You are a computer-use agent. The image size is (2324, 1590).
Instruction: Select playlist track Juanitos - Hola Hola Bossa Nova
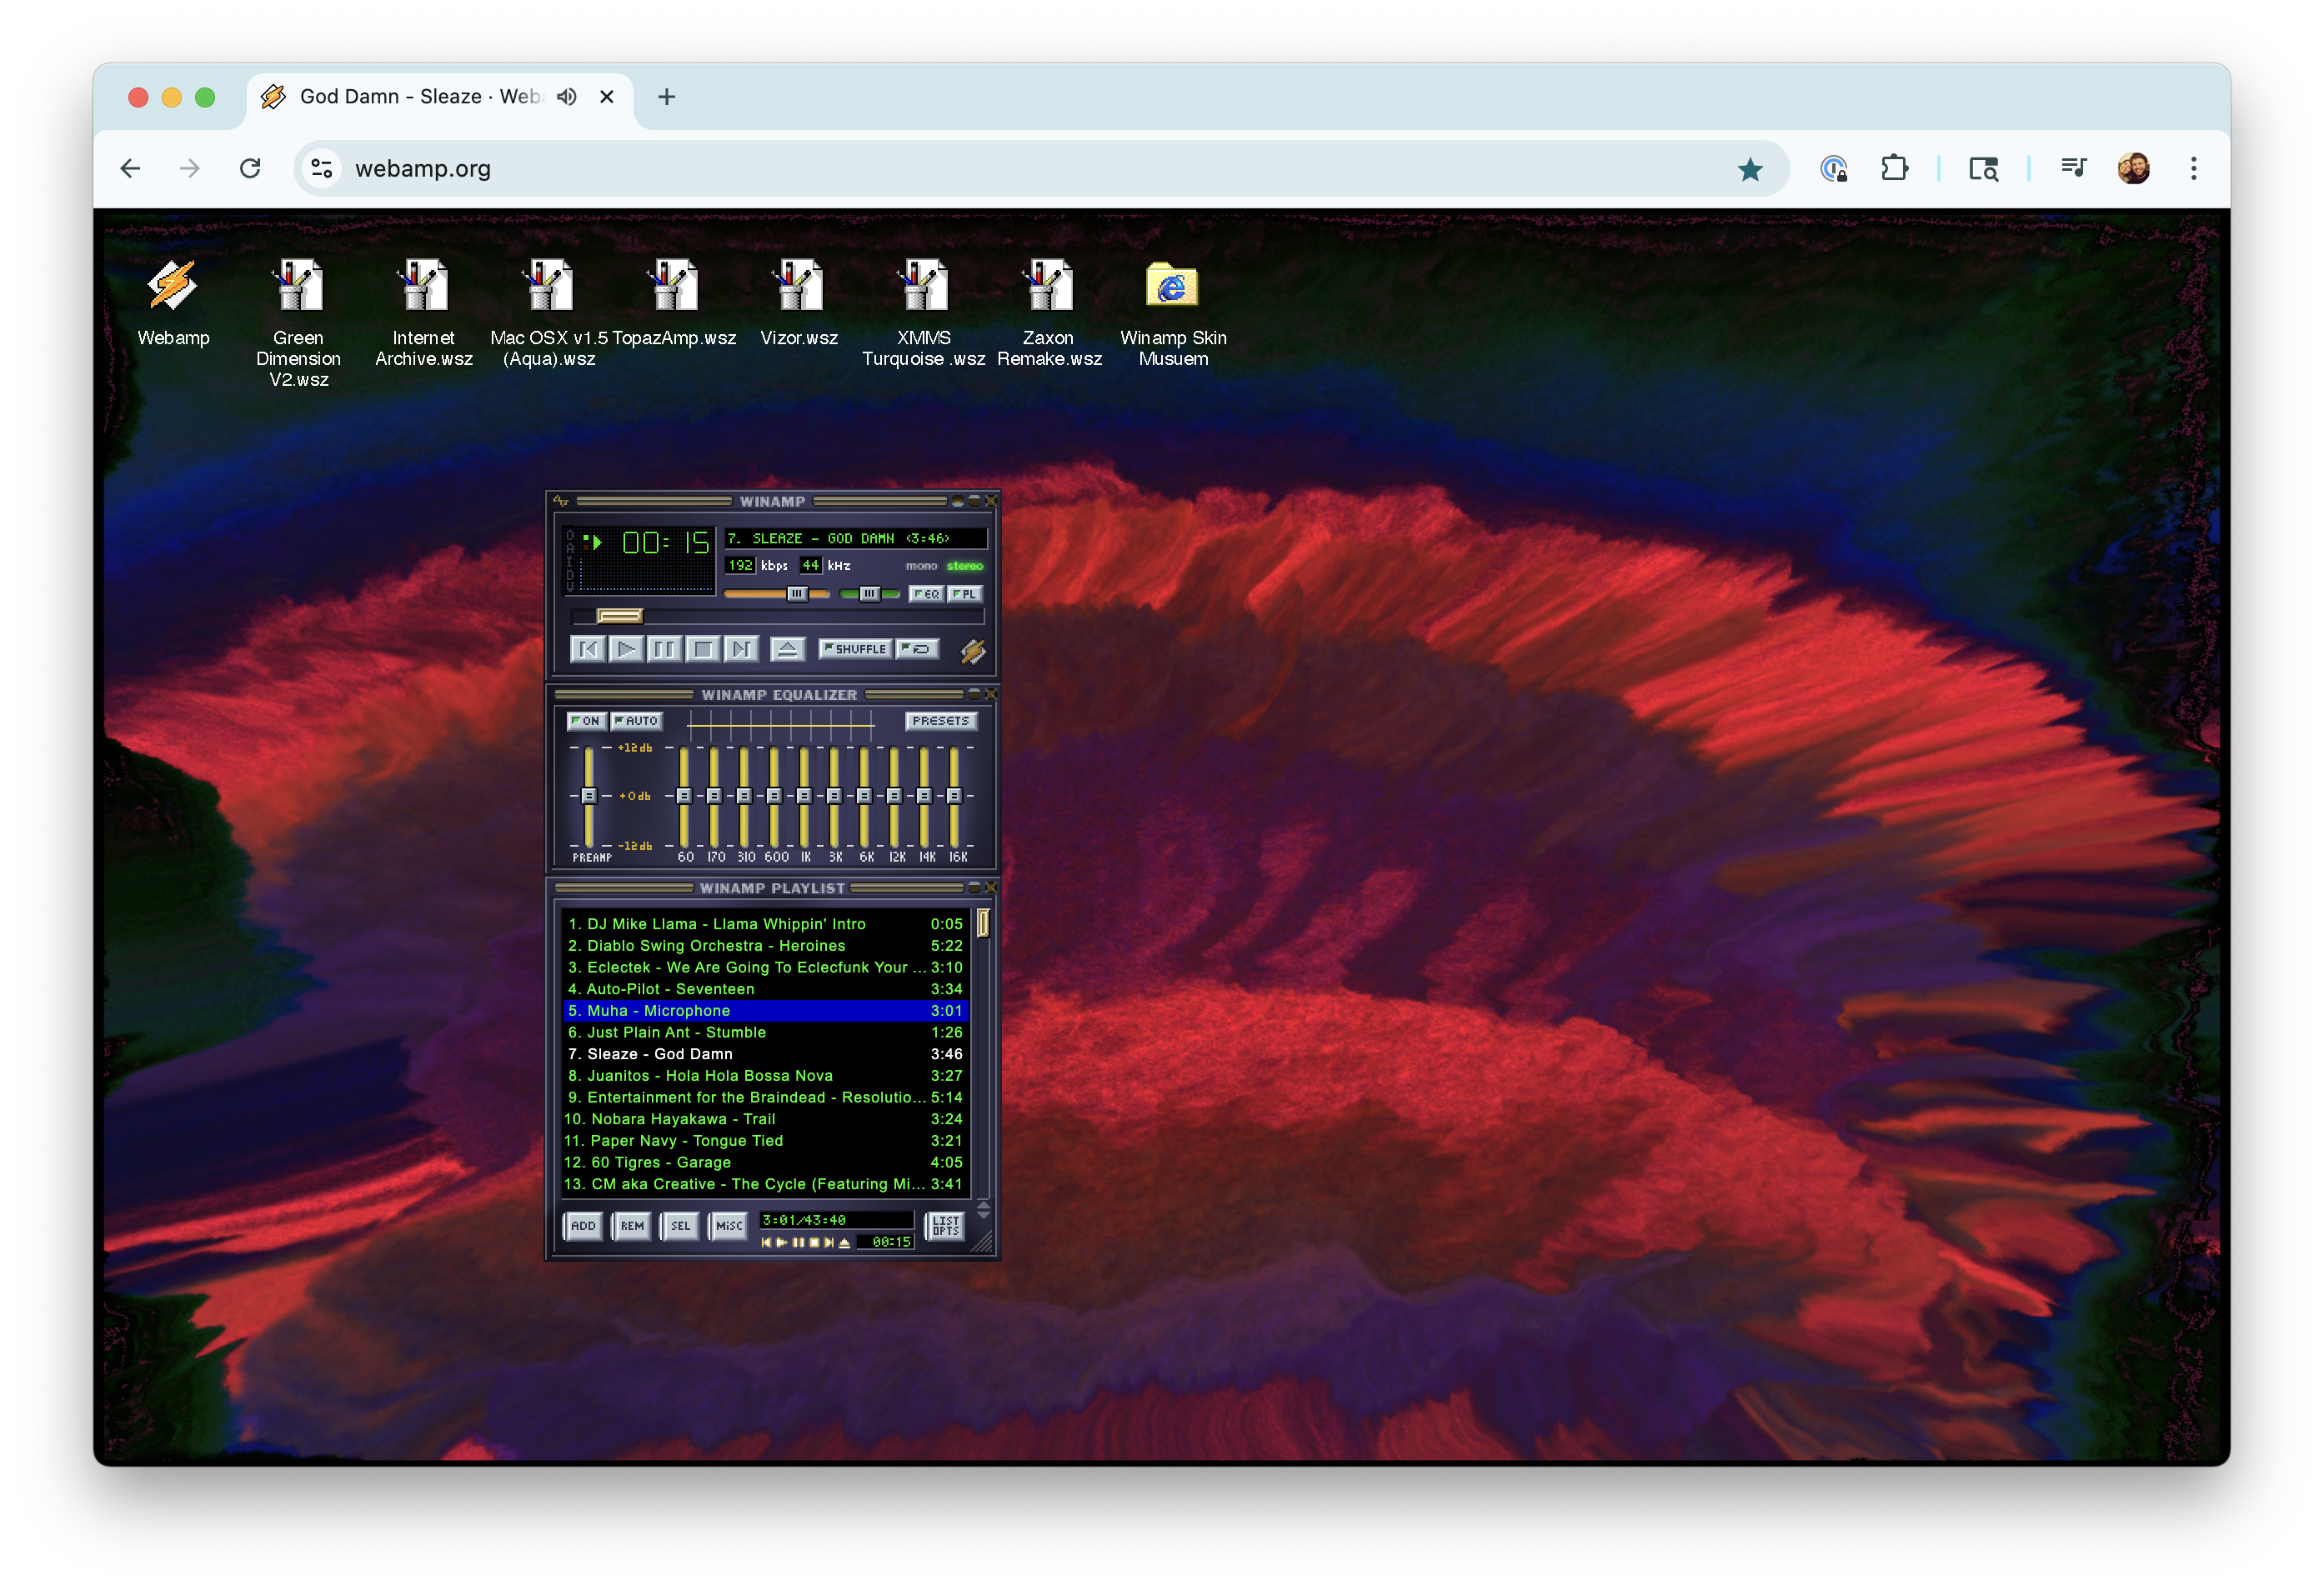coord(709,1076)
